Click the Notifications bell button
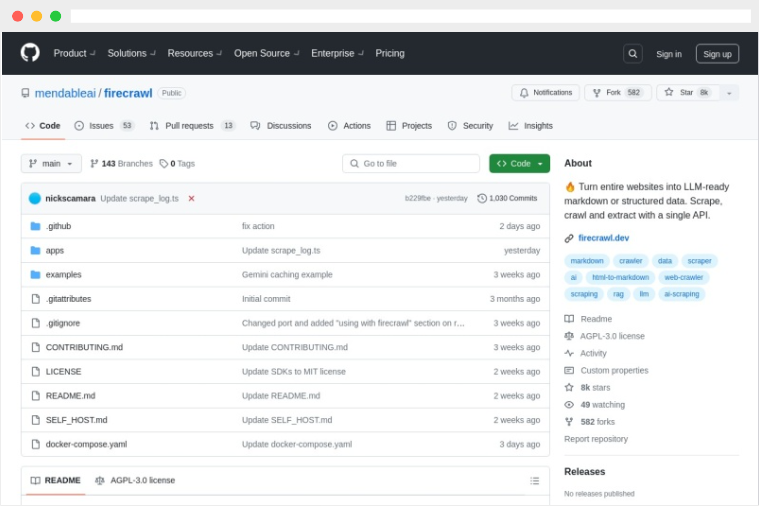Screen dimensions: 759x506 pyautogui.click(x=545, y=92)
